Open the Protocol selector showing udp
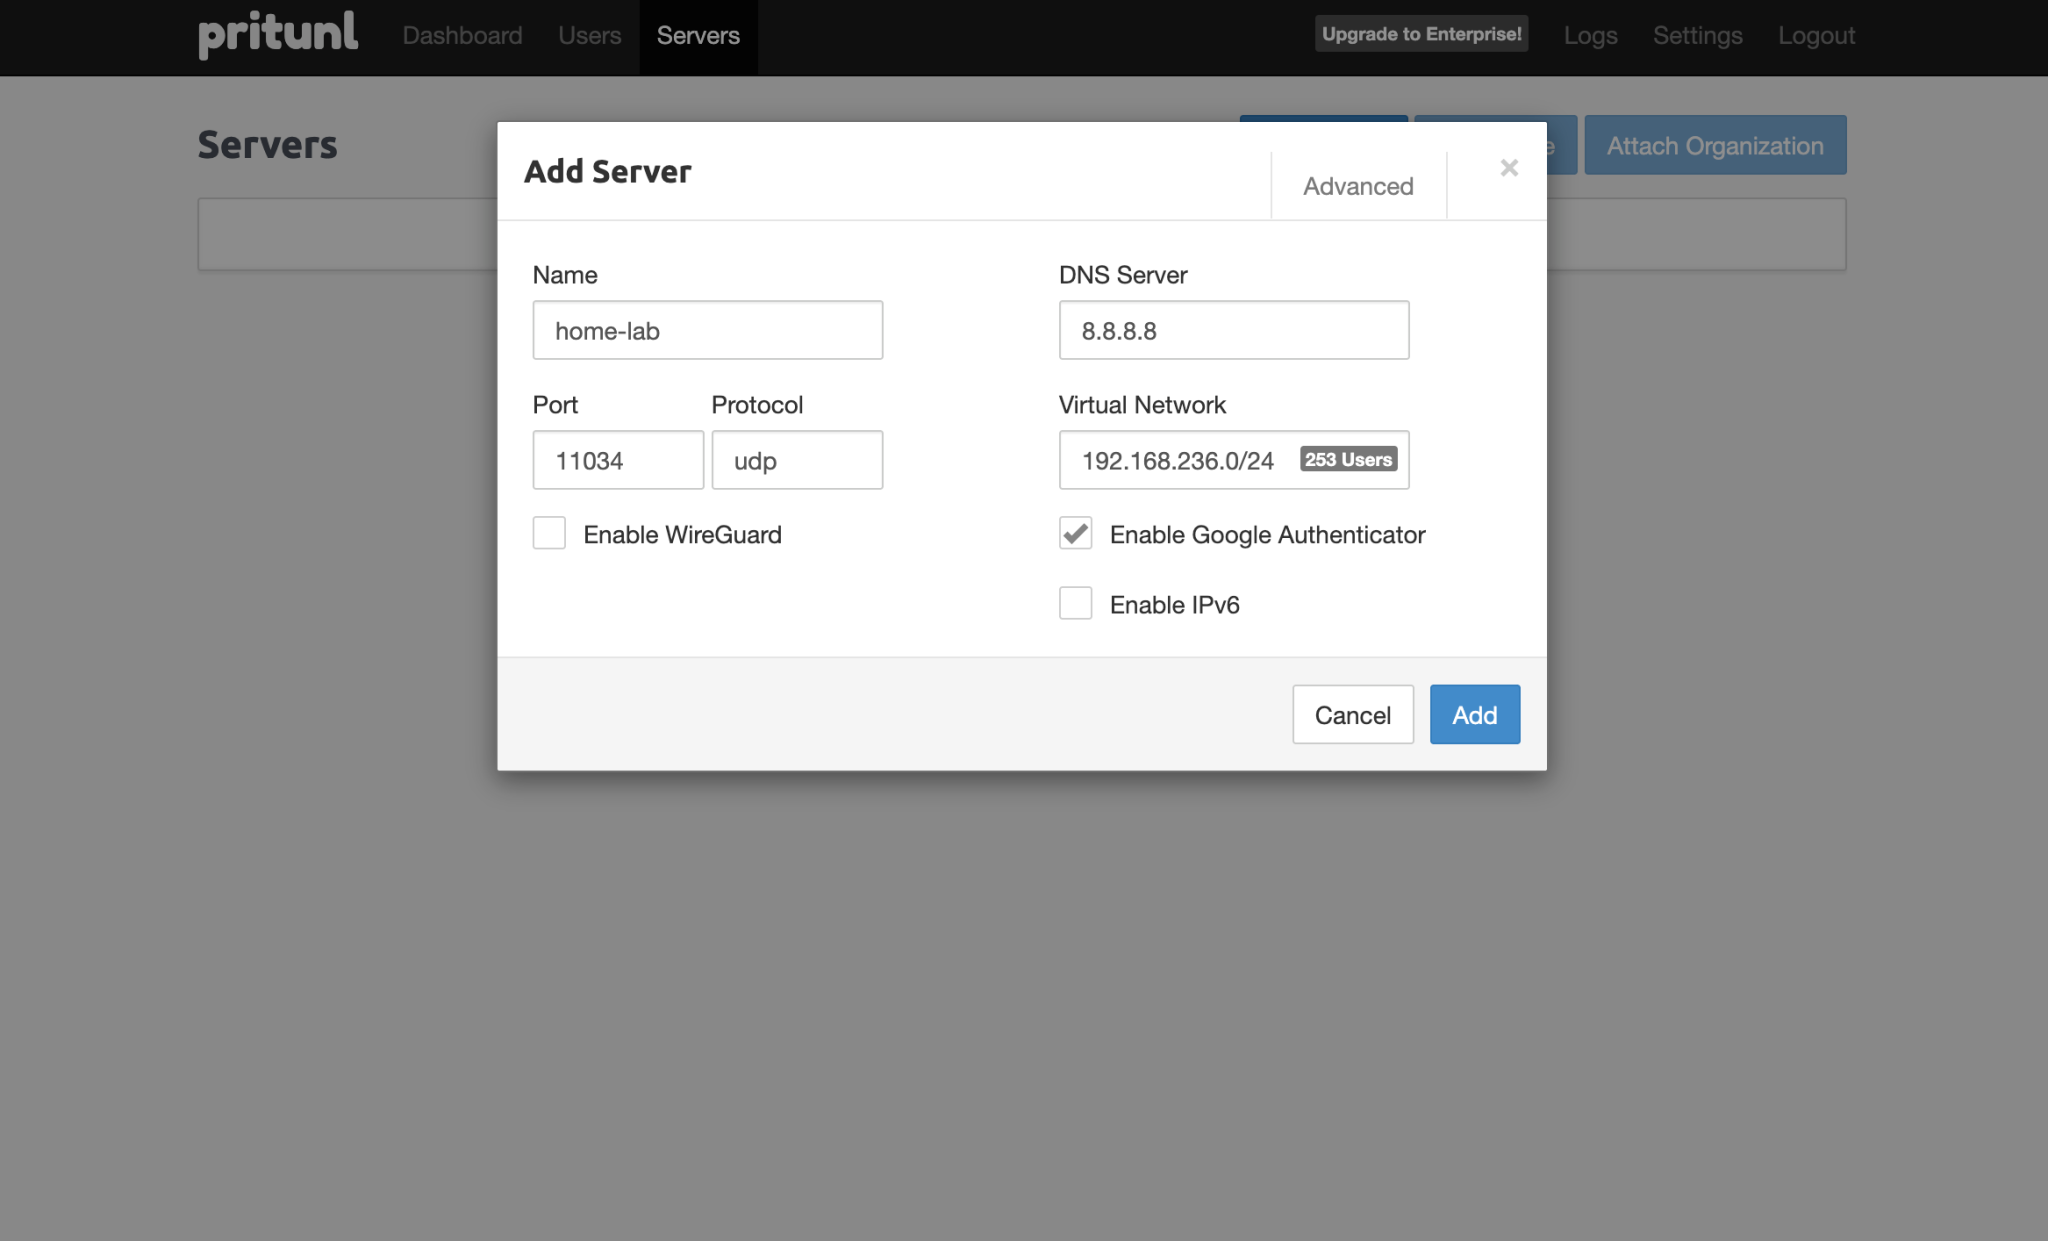The width and height of the screenshot is (2048, 1241). pyautogui.click(x=796, y=460)
